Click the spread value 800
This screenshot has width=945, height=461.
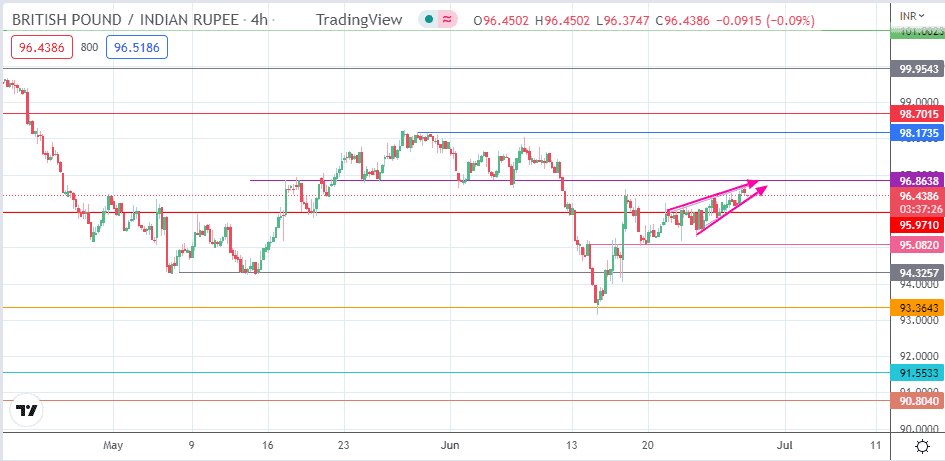coord(89,48)
